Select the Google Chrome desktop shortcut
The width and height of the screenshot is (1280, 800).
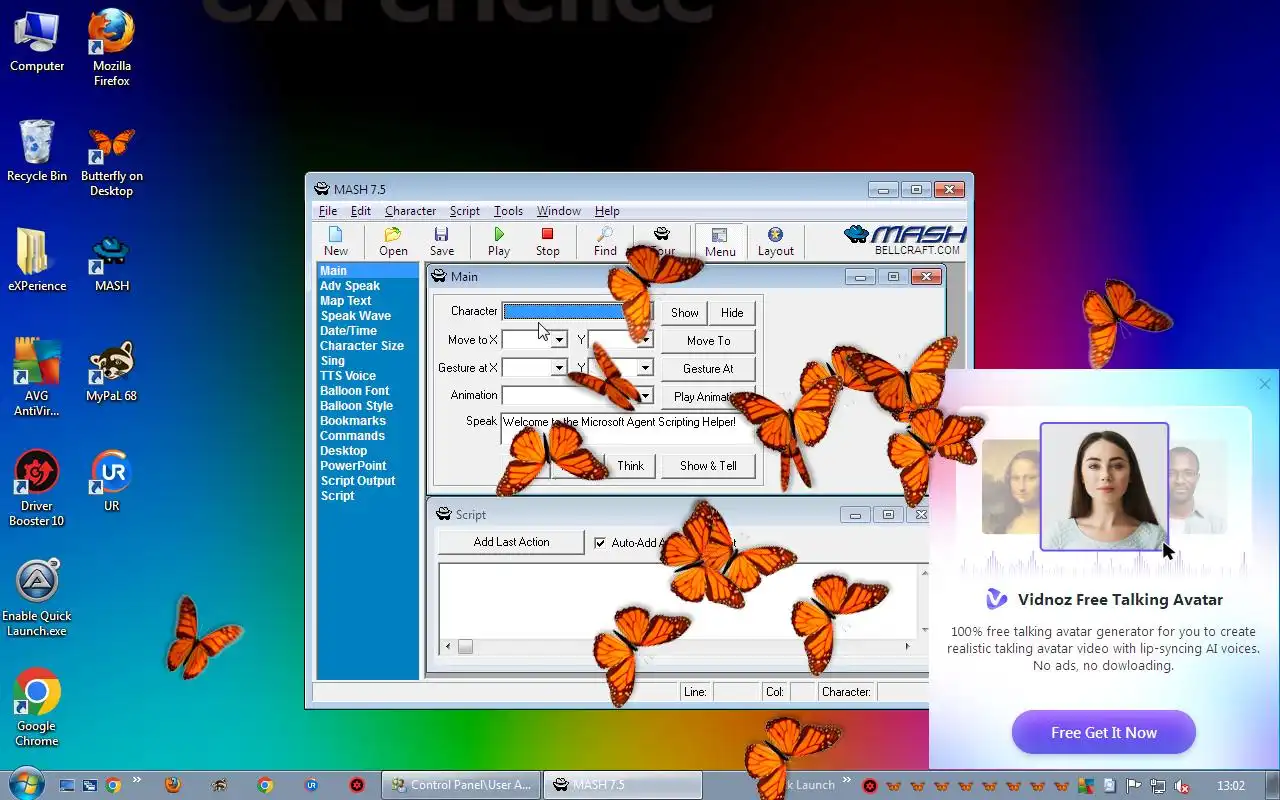37,707
